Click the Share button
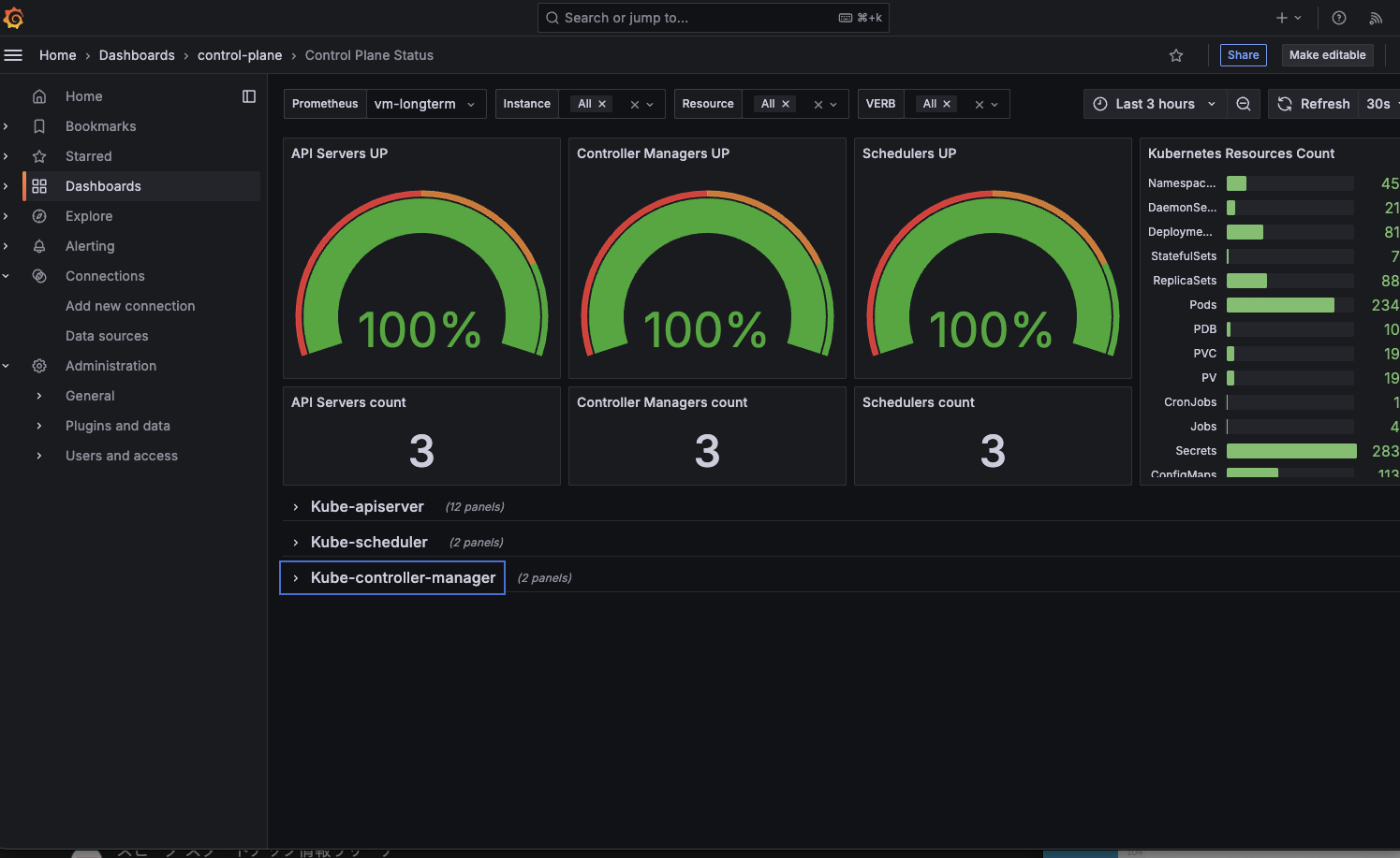 pos(1243,55)
